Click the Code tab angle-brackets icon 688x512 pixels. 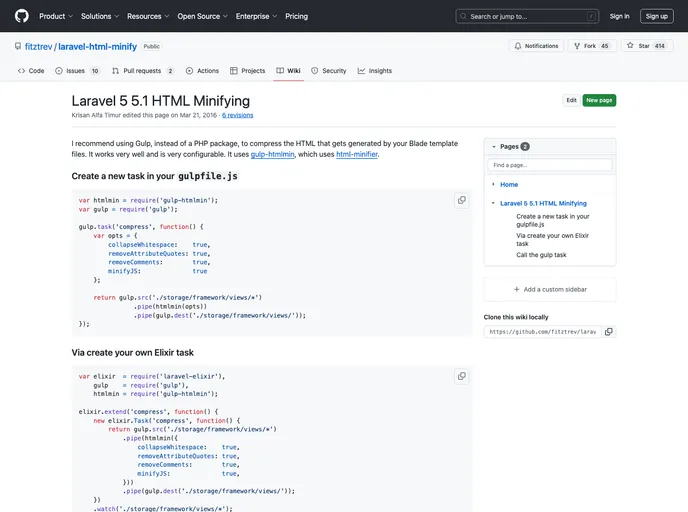[21, 71]
